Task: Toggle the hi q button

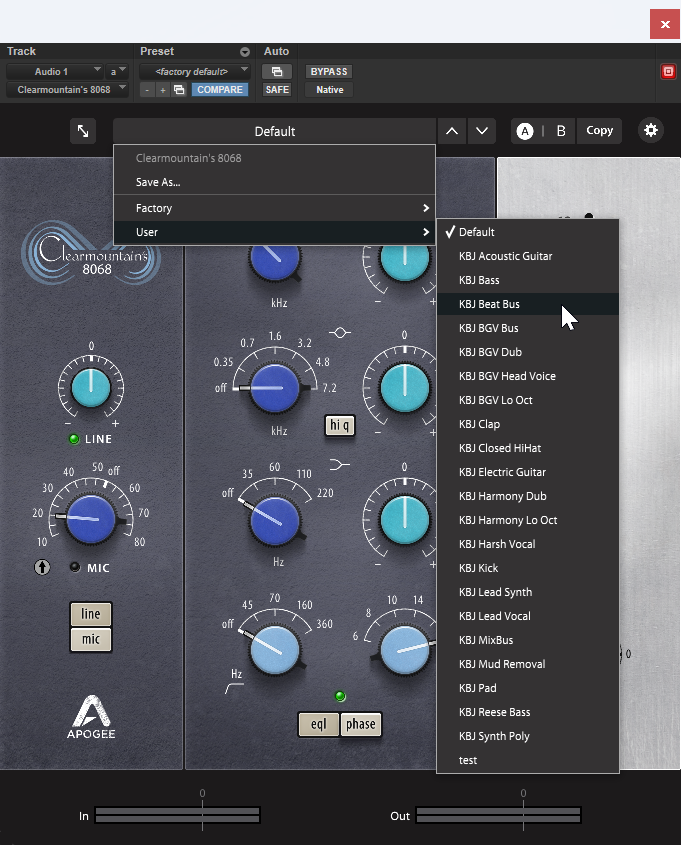Action: [339, 426]
